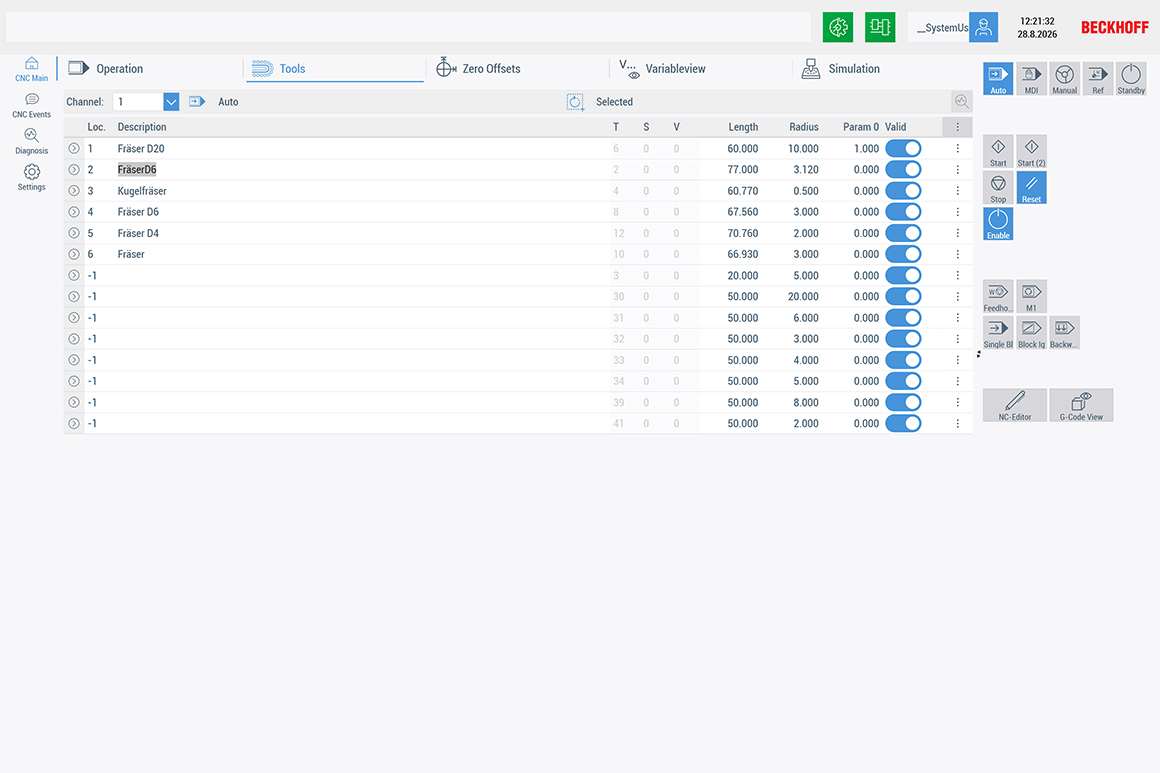
Task: Click the Enable power button
Action: click(998, 223)
